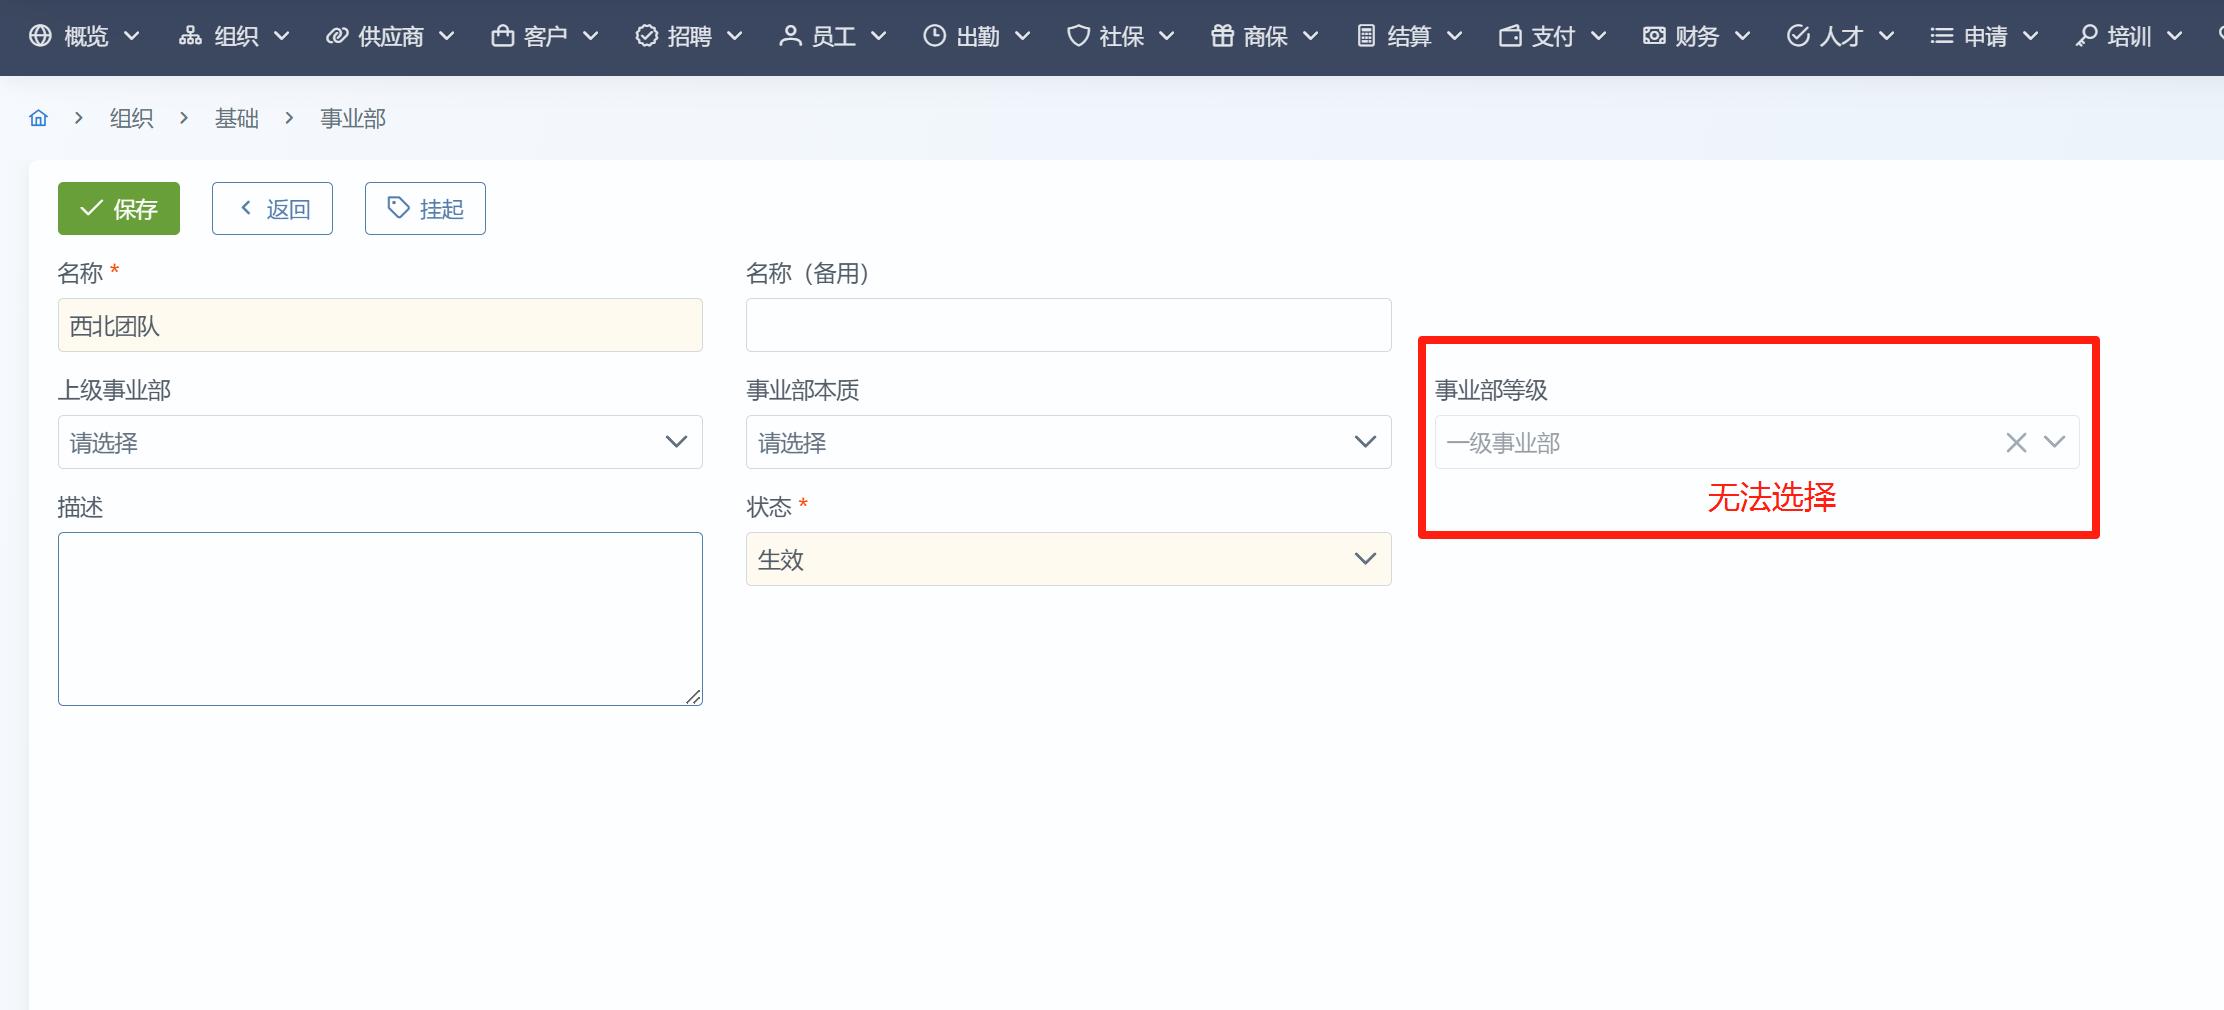Viewport: 2224px width, 1010px height.
Task: Clear the 事业部等级 selection with X icon
Action: coord(2015,442)
